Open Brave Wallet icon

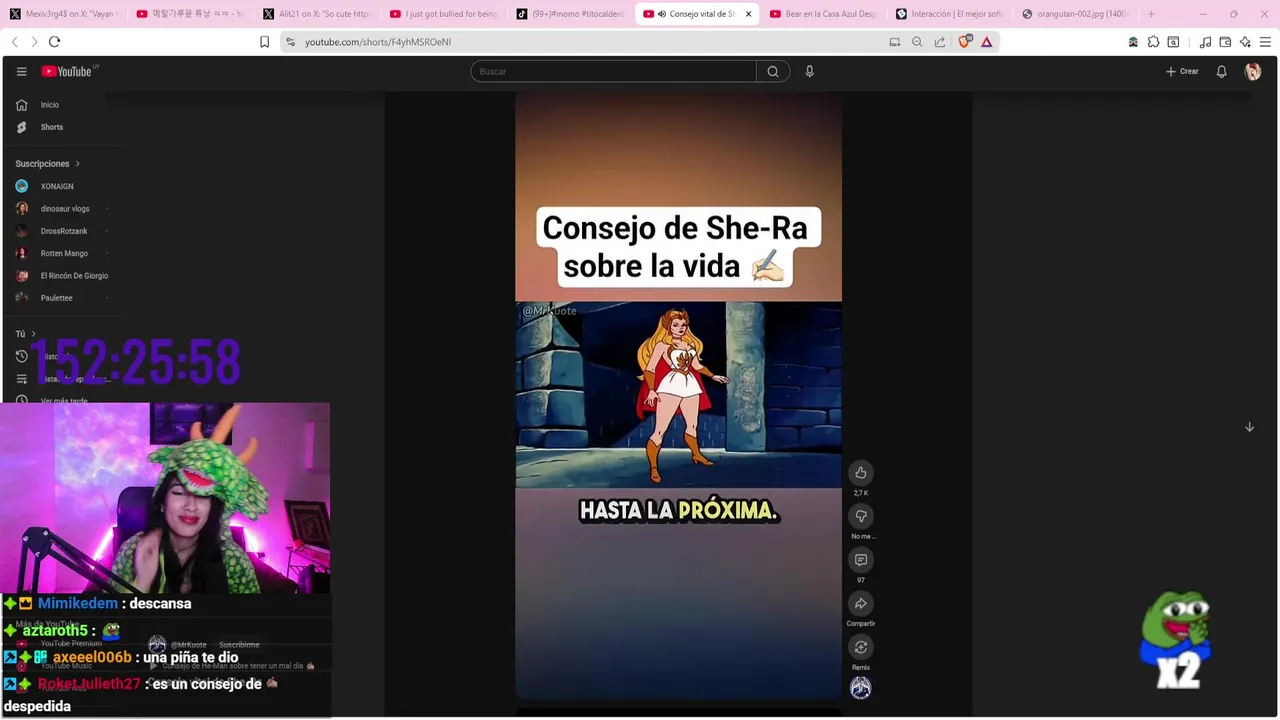click(x=1225, y=42)
